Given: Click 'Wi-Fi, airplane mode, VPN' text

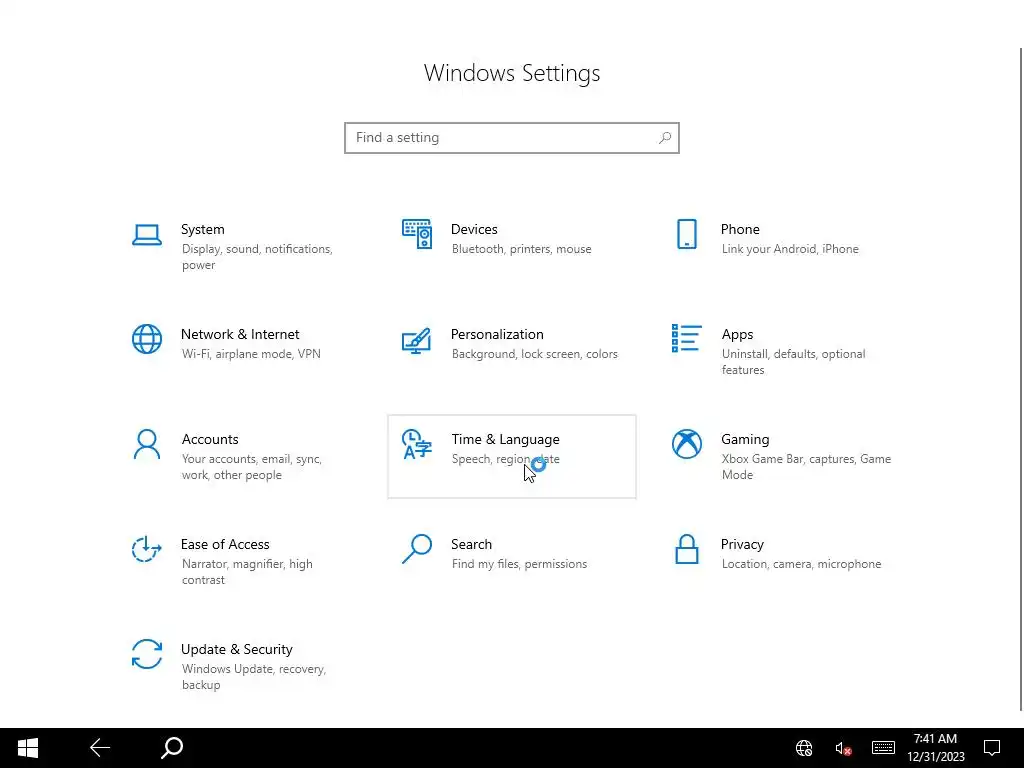Looking at the screenshot, I should [x=251, y=354].
